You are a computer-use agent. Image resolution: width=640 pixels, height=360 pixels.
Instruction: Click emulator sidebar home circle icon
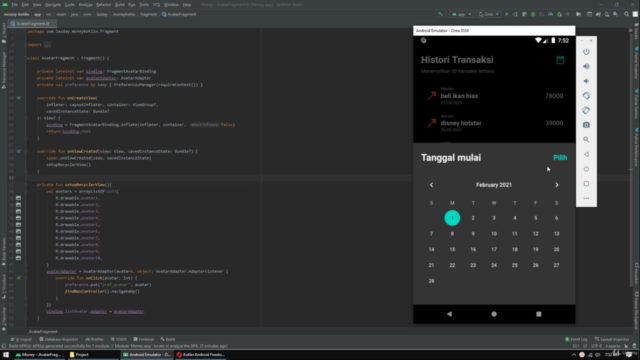click(586, 169)
